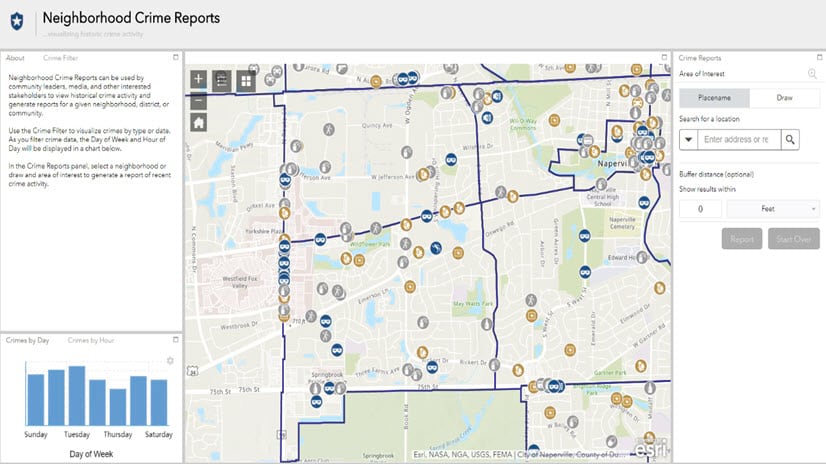This screenshot has width=826, height=465.
Task: Switch to the Crimes by Hour tab
Action: (91, 340)
